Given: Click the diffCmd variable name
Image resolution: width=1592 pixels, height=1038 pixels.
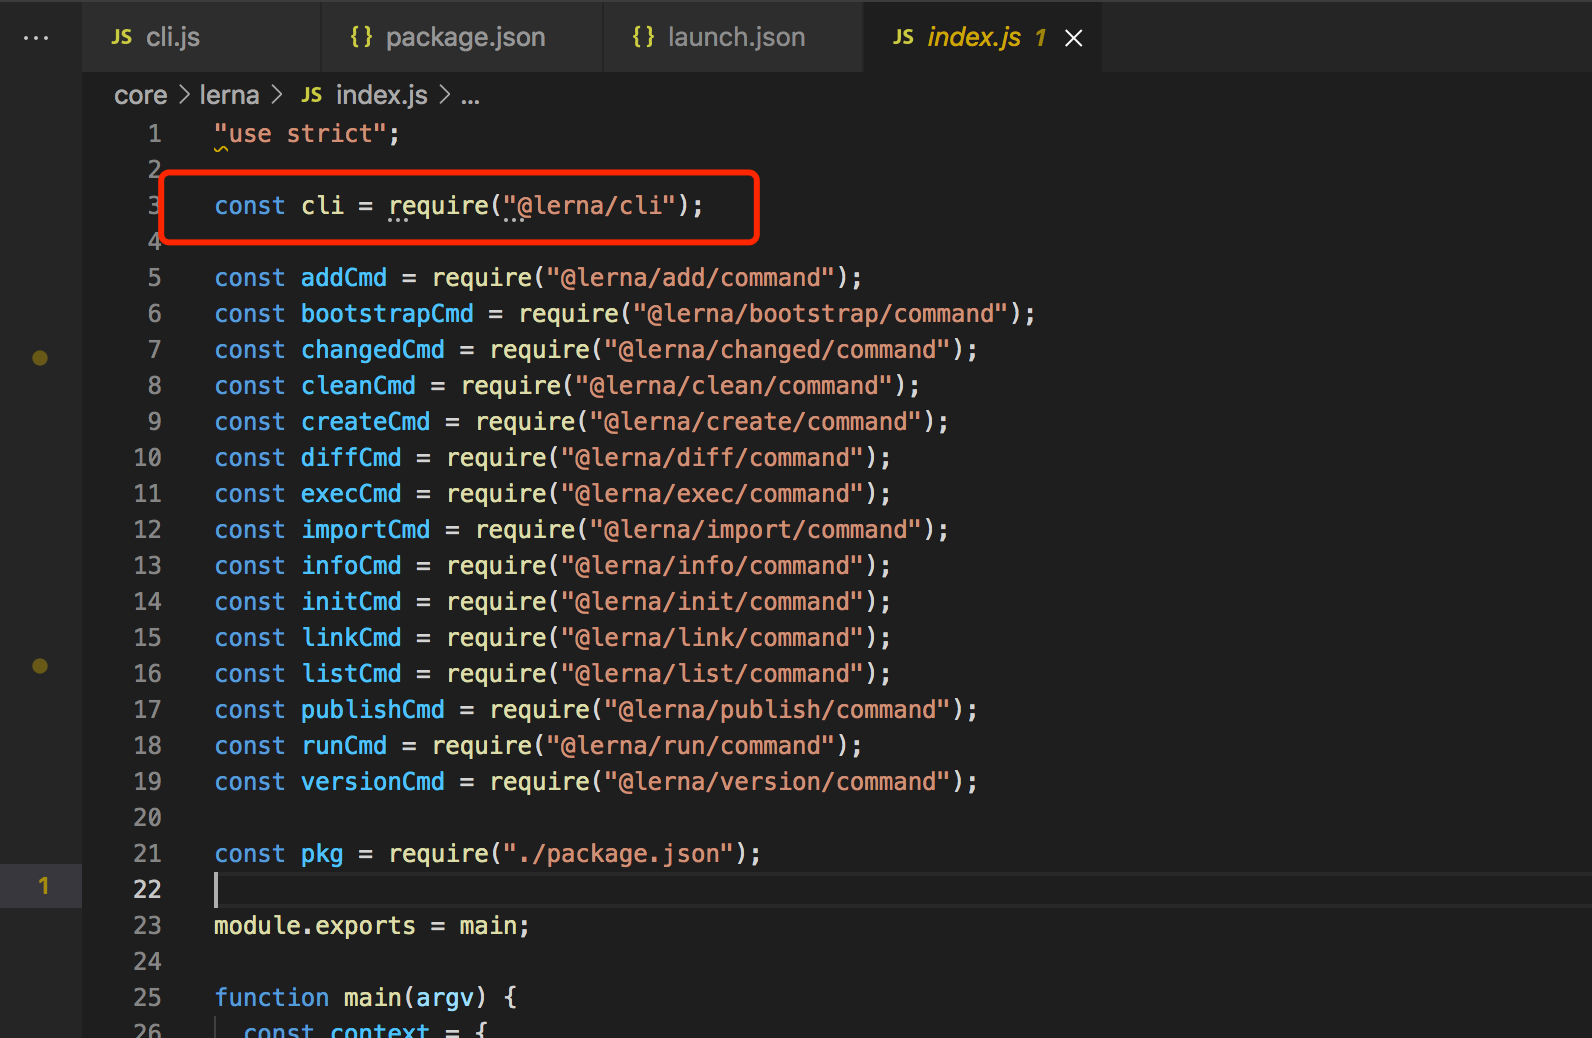Looking at the screenshot, I should click(351, 458).
